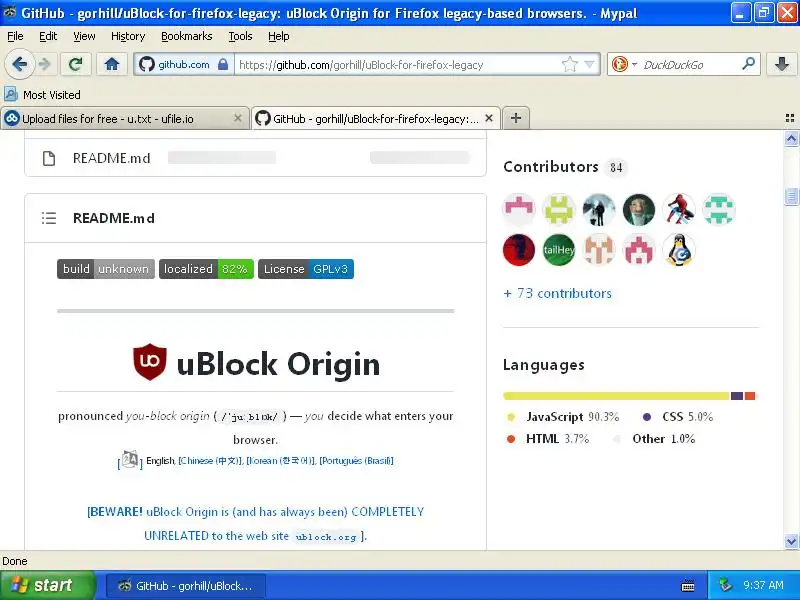Open the URL history dropdown arrow
Viewport: 800px width, 600px height.
point(590,64)
